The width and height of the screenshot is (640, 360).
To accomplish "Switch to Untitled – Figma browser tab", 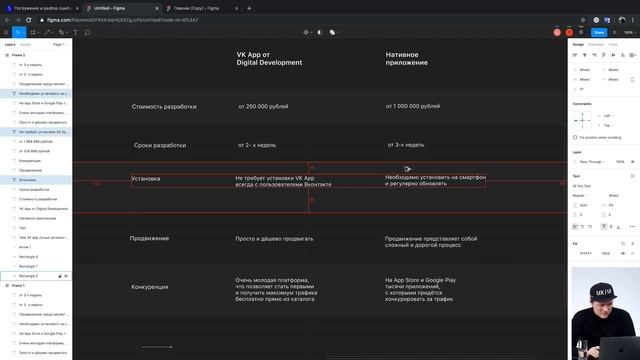I will [x=122, y=8].
